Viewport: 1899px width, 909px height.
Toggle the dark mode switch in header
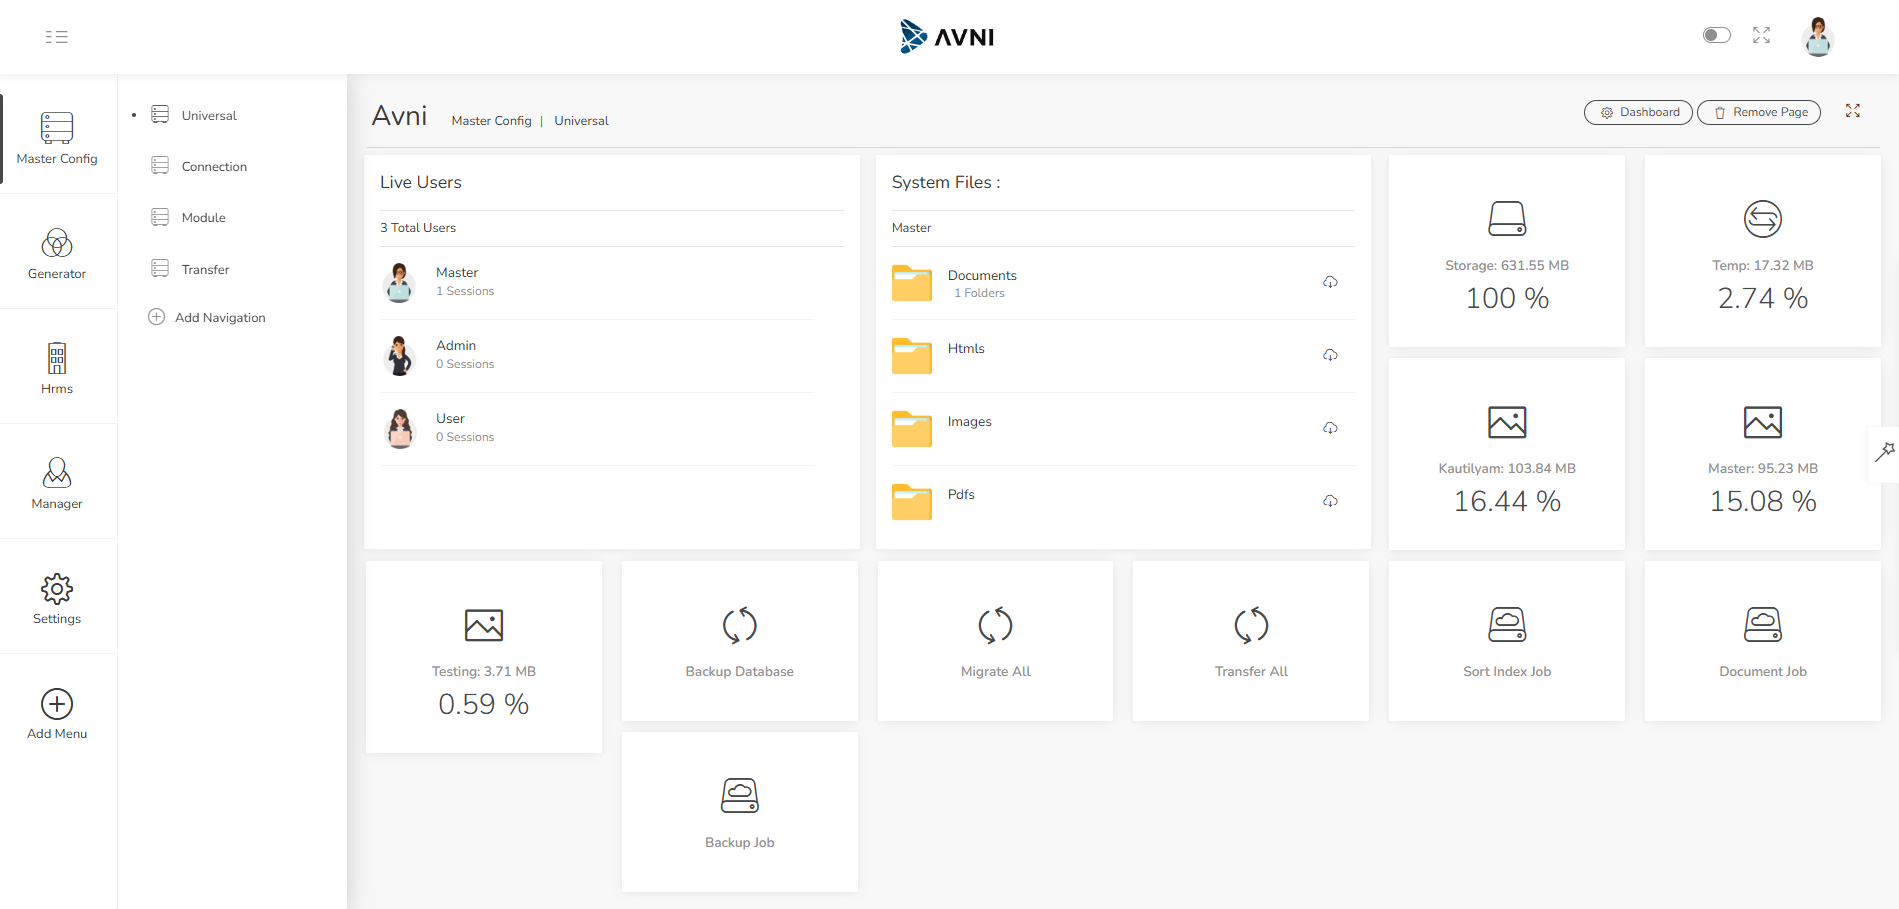(x=1716, y=36)
